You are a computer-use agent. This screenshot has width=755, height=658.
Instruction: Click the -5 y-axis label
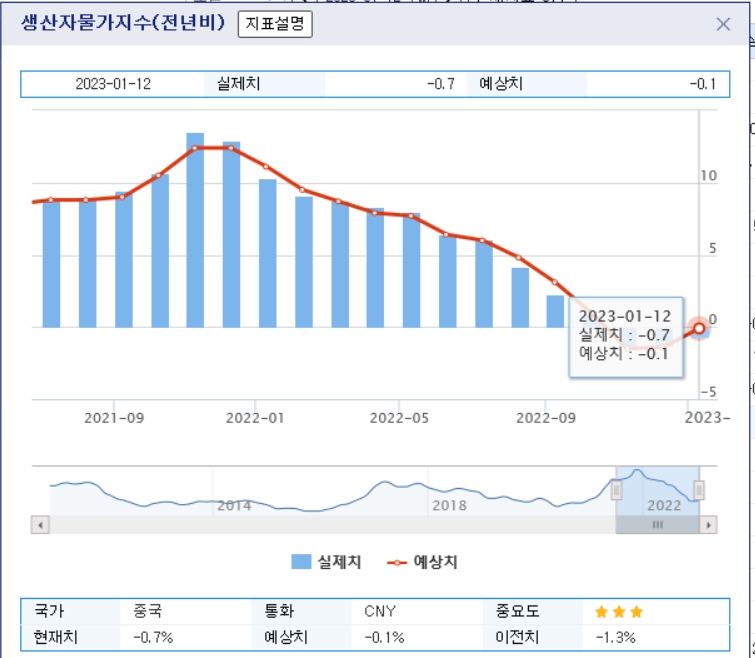[708, 392]
